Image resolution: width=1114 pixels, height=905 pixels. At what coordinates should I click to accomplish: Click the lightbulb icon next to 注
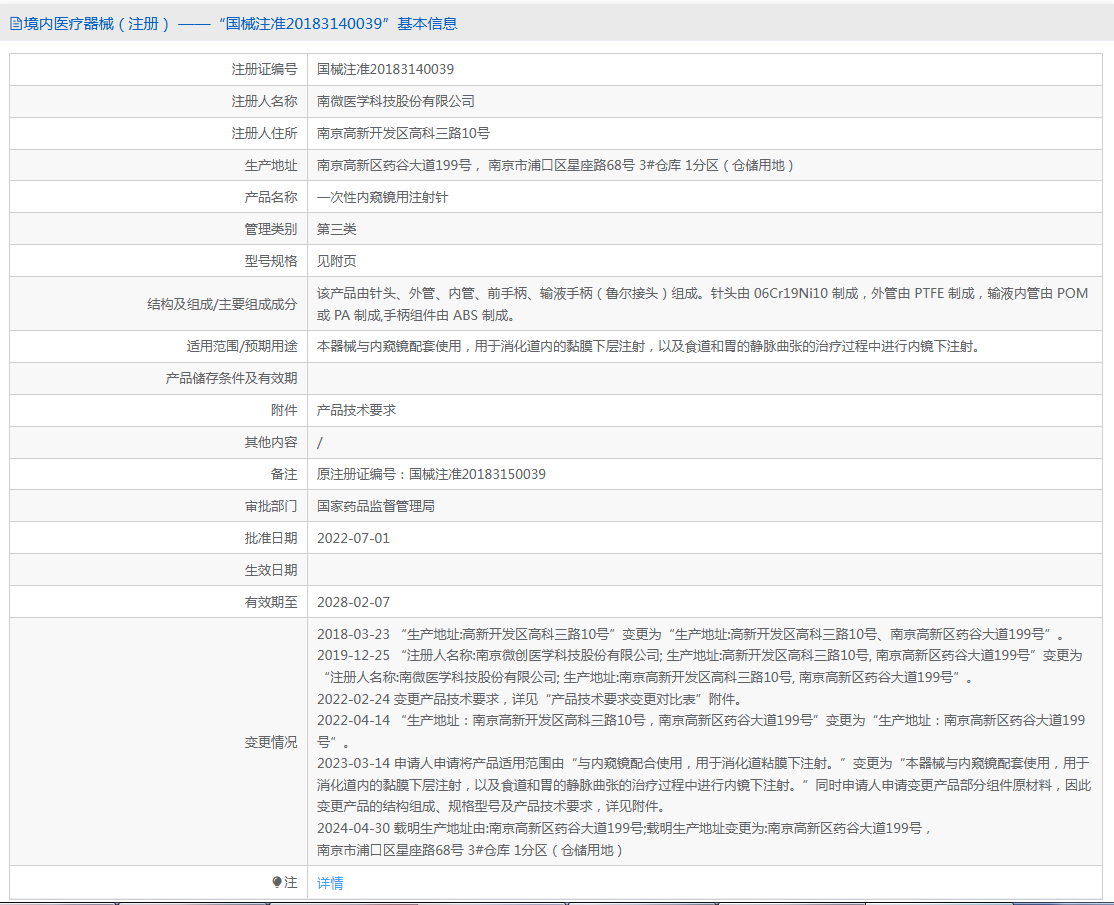pos(277,882)
